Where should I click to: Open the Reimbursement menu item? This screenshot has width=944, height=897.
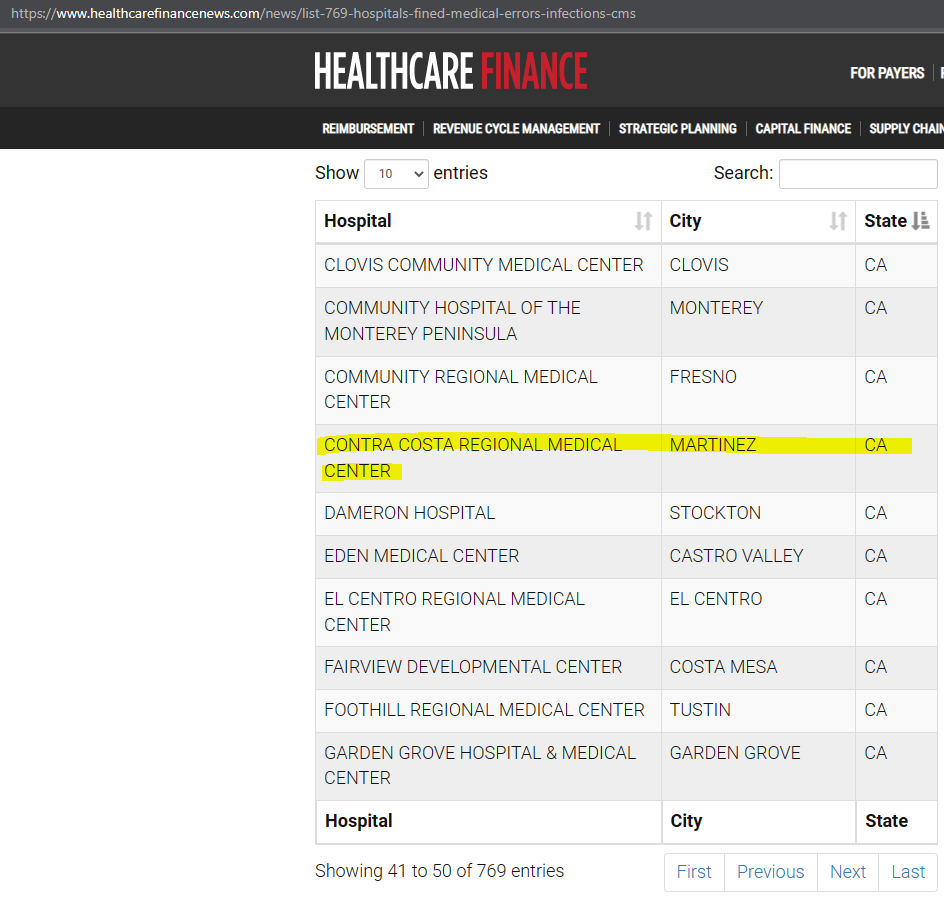tap(368, 129)
